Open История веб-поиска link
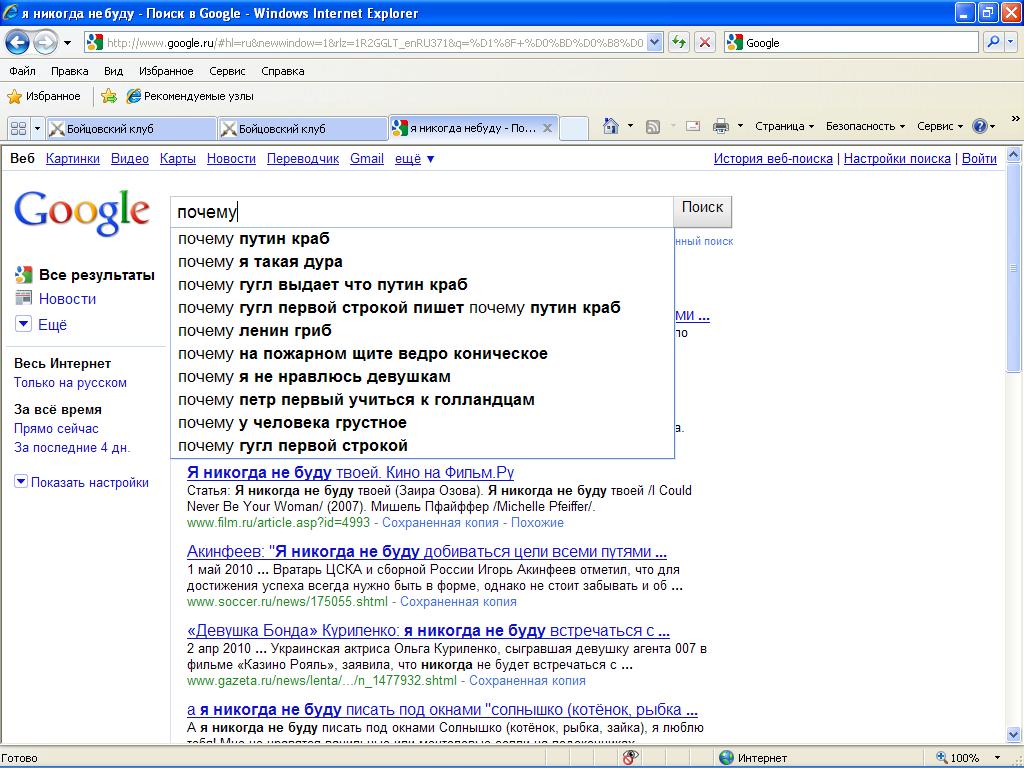The height and width of the screenshot is (768, 1024). point(773,159)
